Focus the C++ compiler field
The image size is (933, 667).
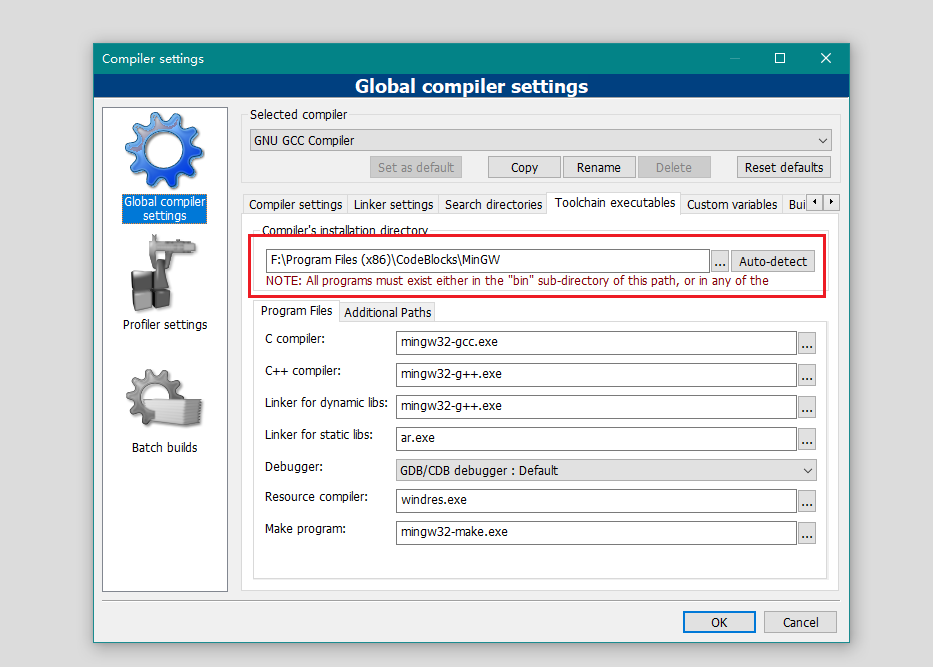pos(596,375)
